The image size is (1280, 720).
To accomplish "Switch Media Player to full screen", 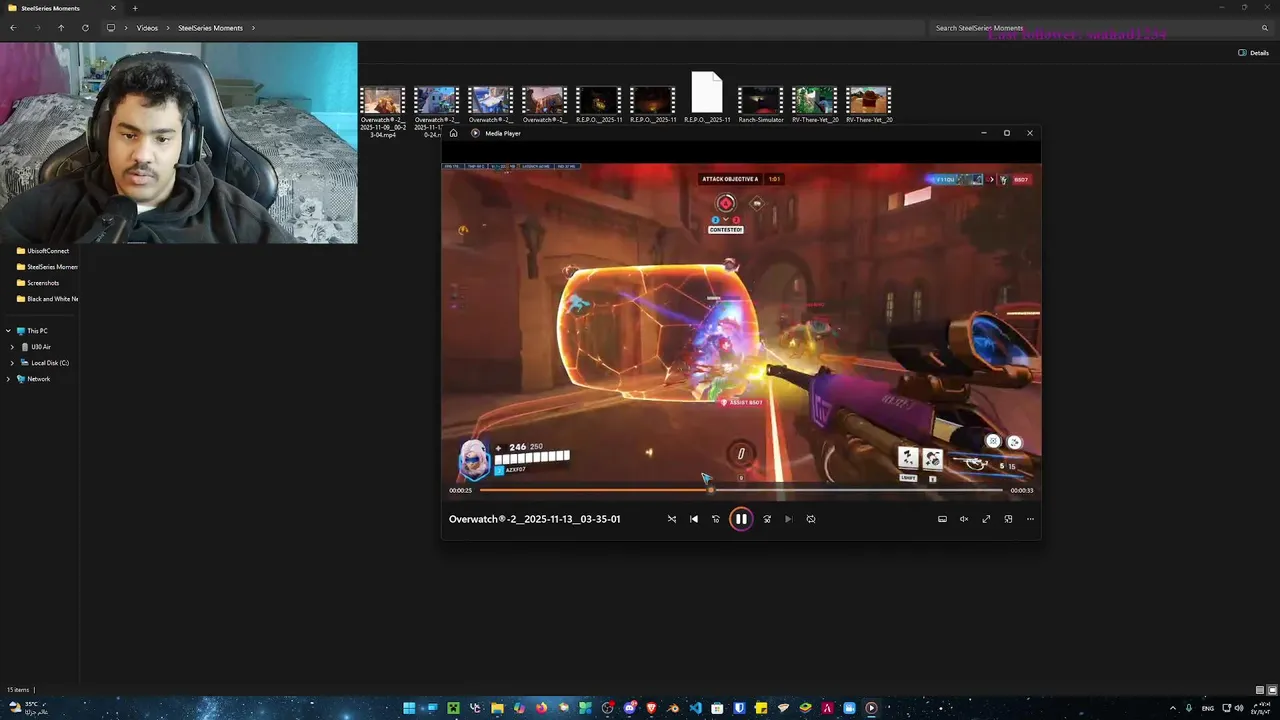I will point(986,519).
